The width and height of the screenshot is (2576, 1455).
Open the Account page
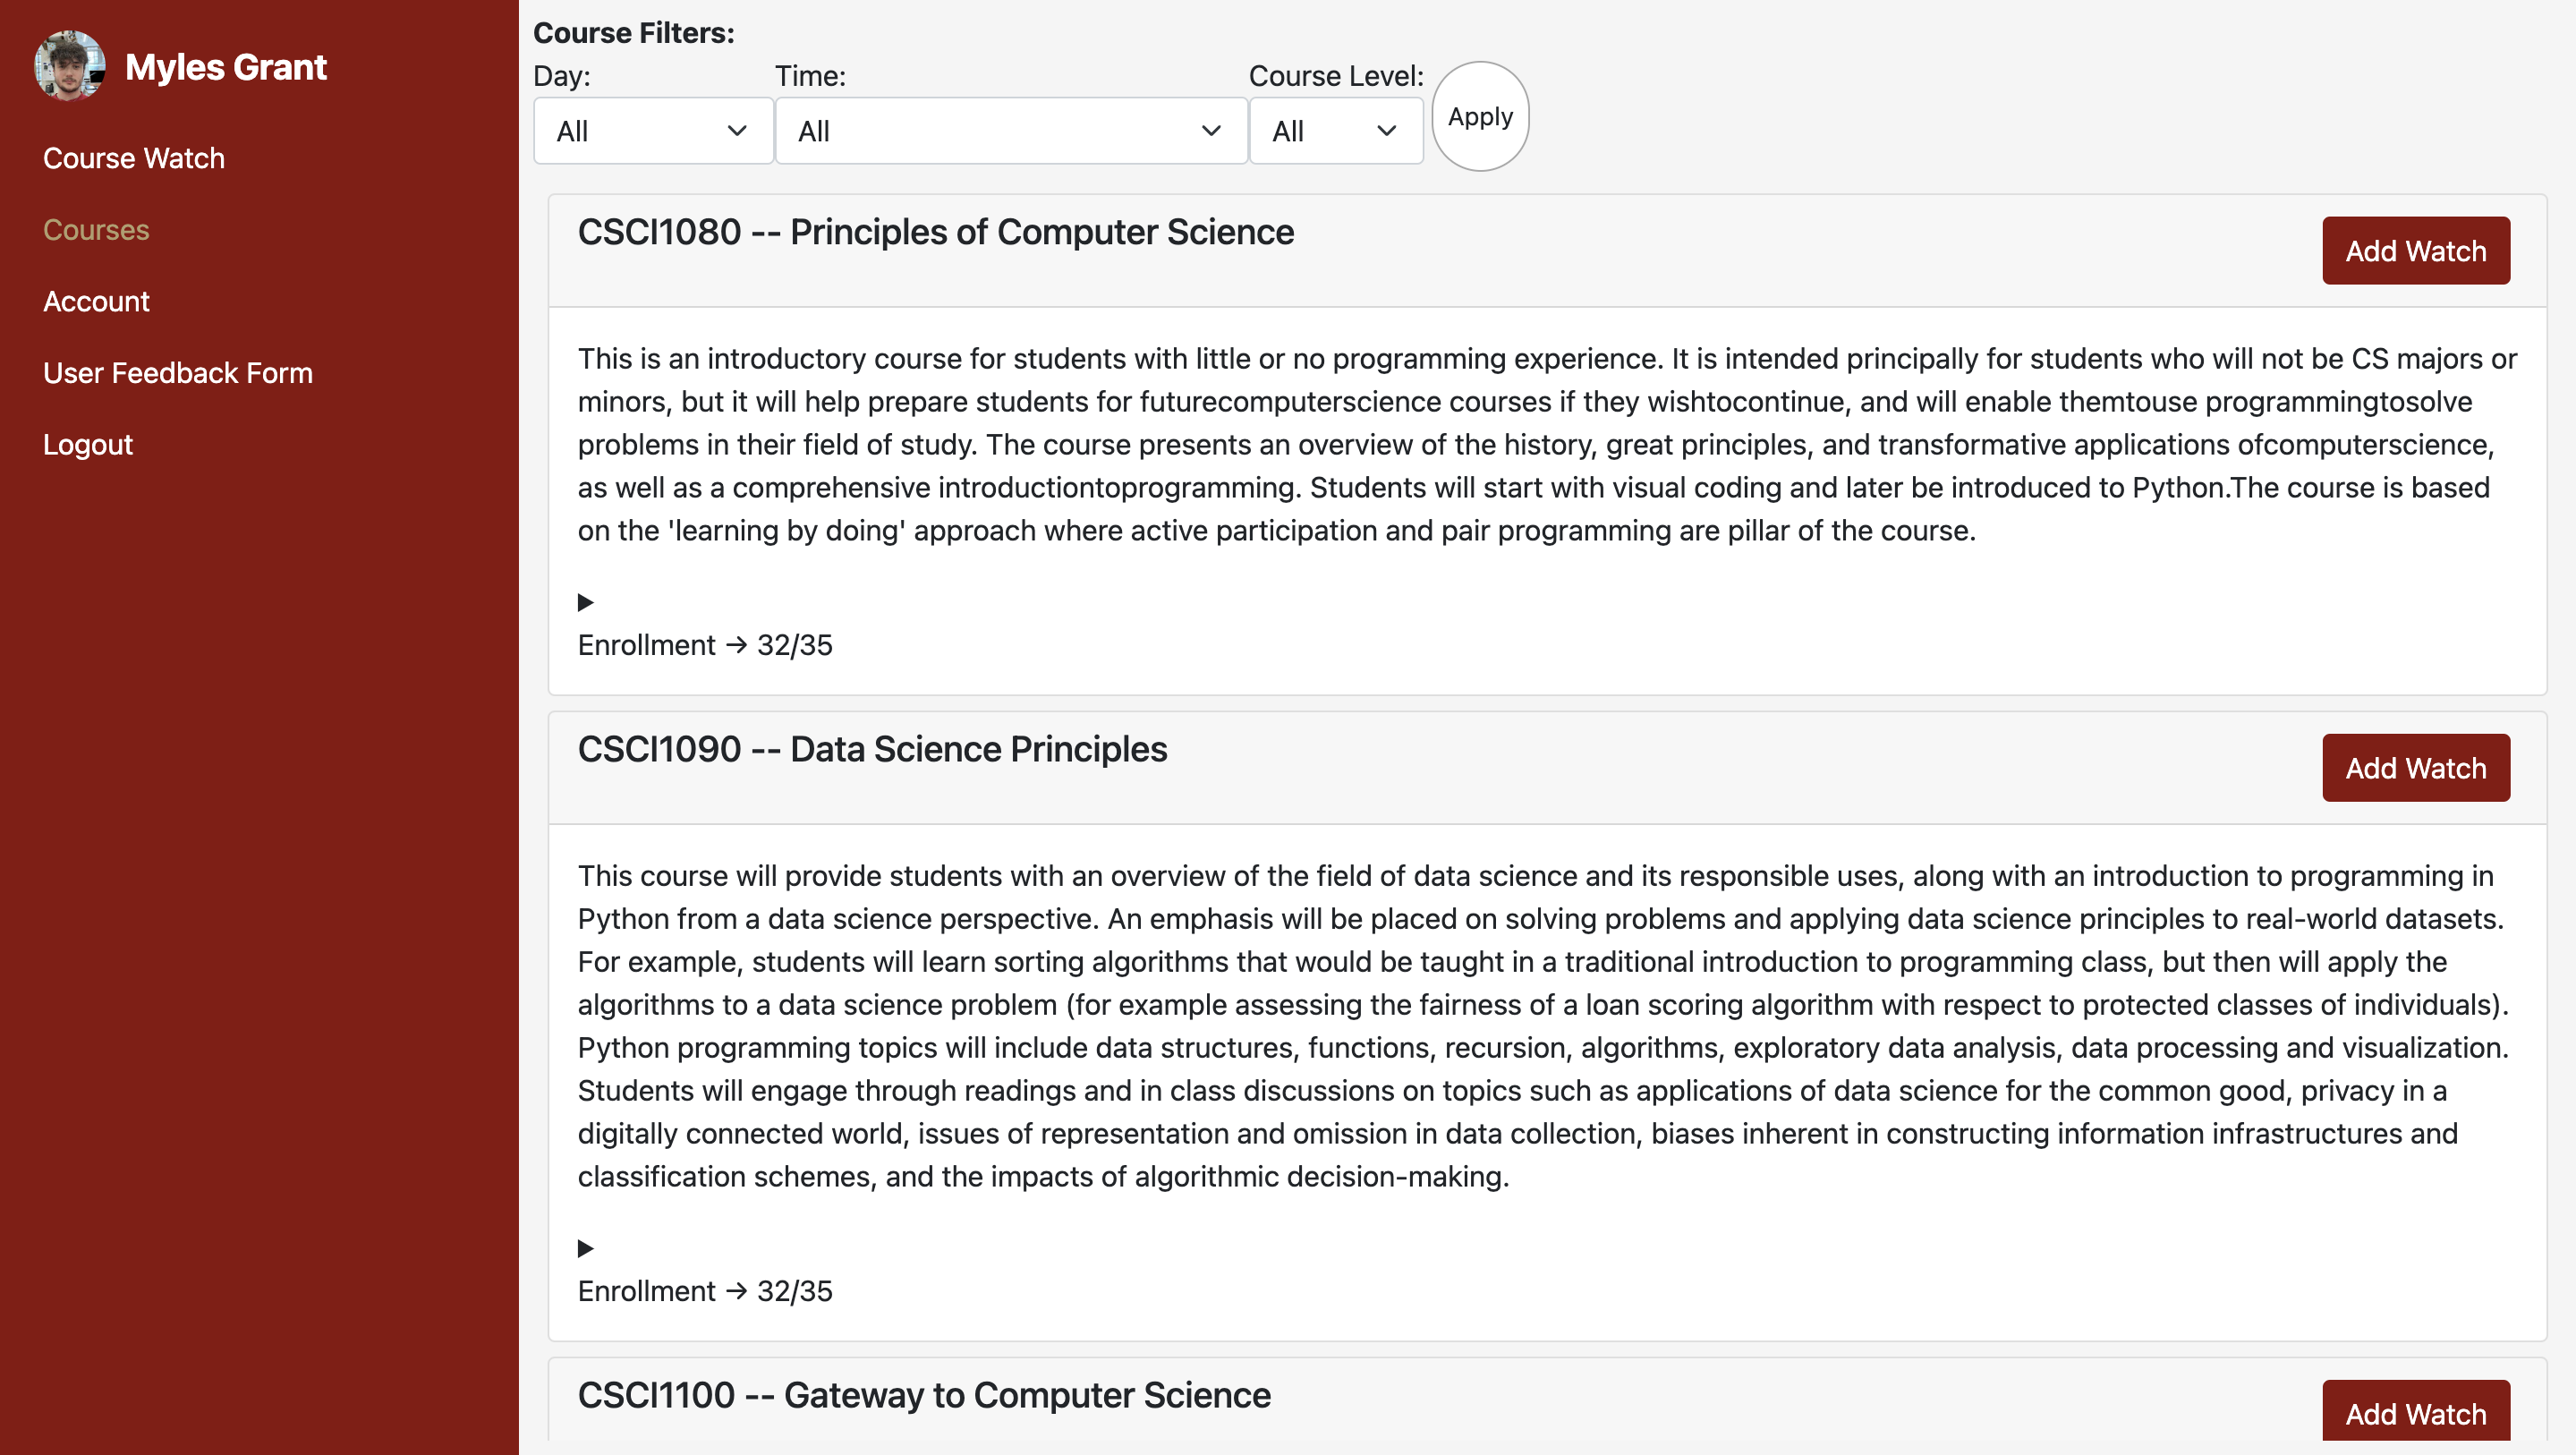pos(96,301)
